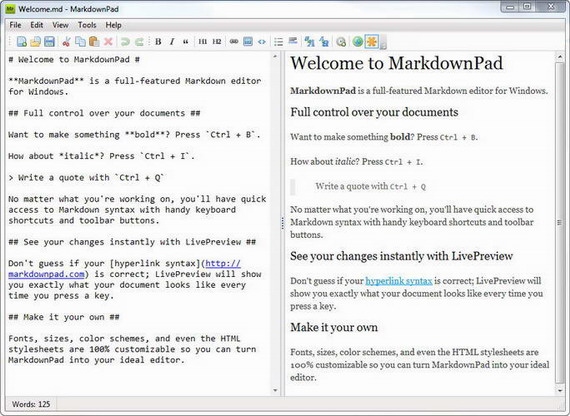Viewport: 570px width, 416px height.
Task: Click the preview pane vertical scrollbar
Action: coord(559,223)
